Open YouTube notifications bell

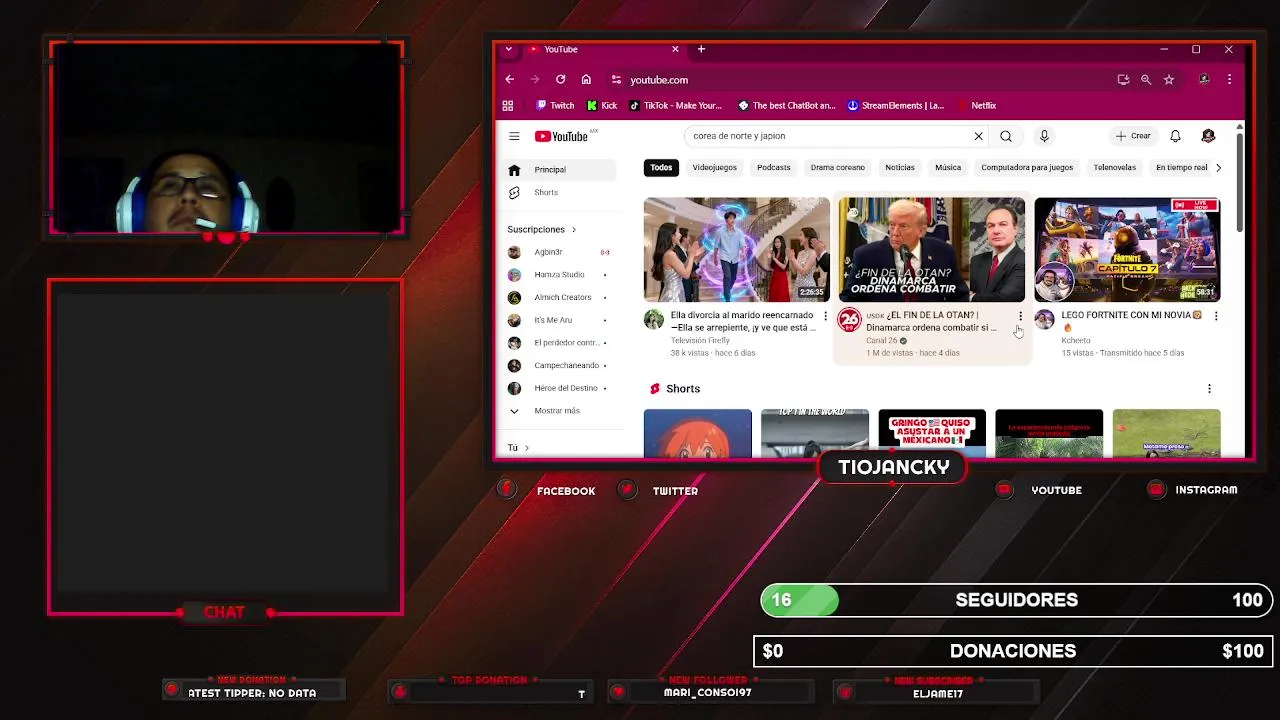click(x=1176, y=136)
